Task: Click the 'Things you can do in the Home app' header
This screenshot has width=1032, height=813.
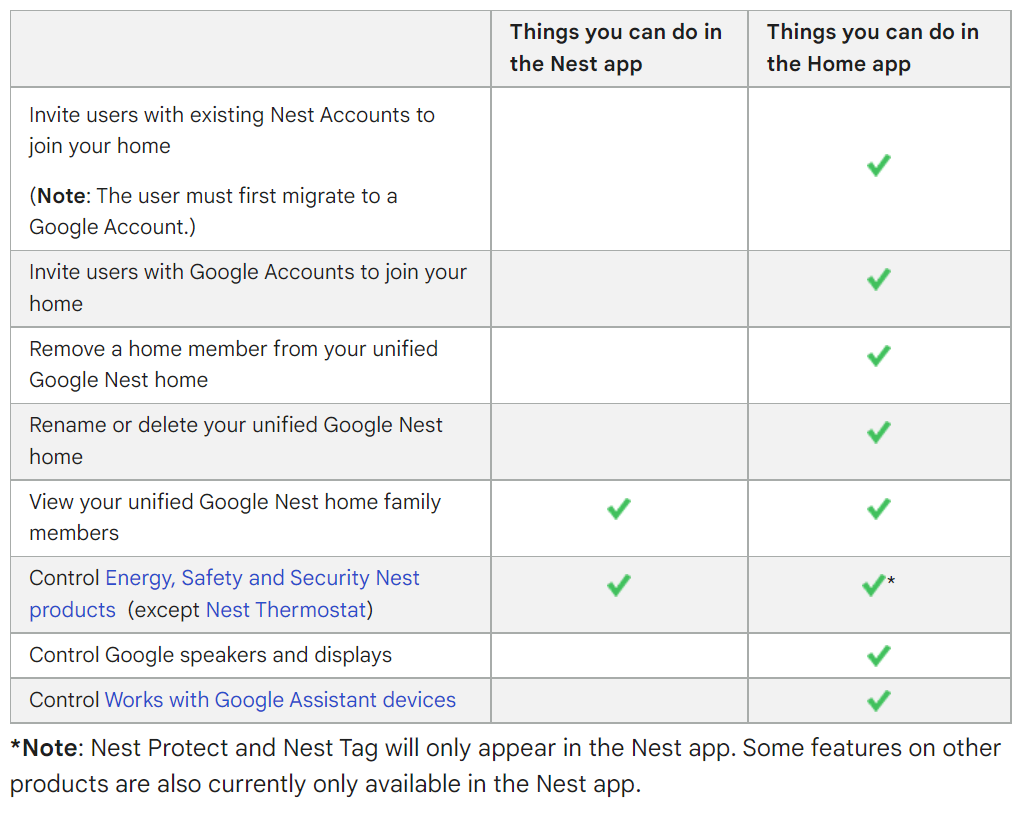Action: point(872,48)
